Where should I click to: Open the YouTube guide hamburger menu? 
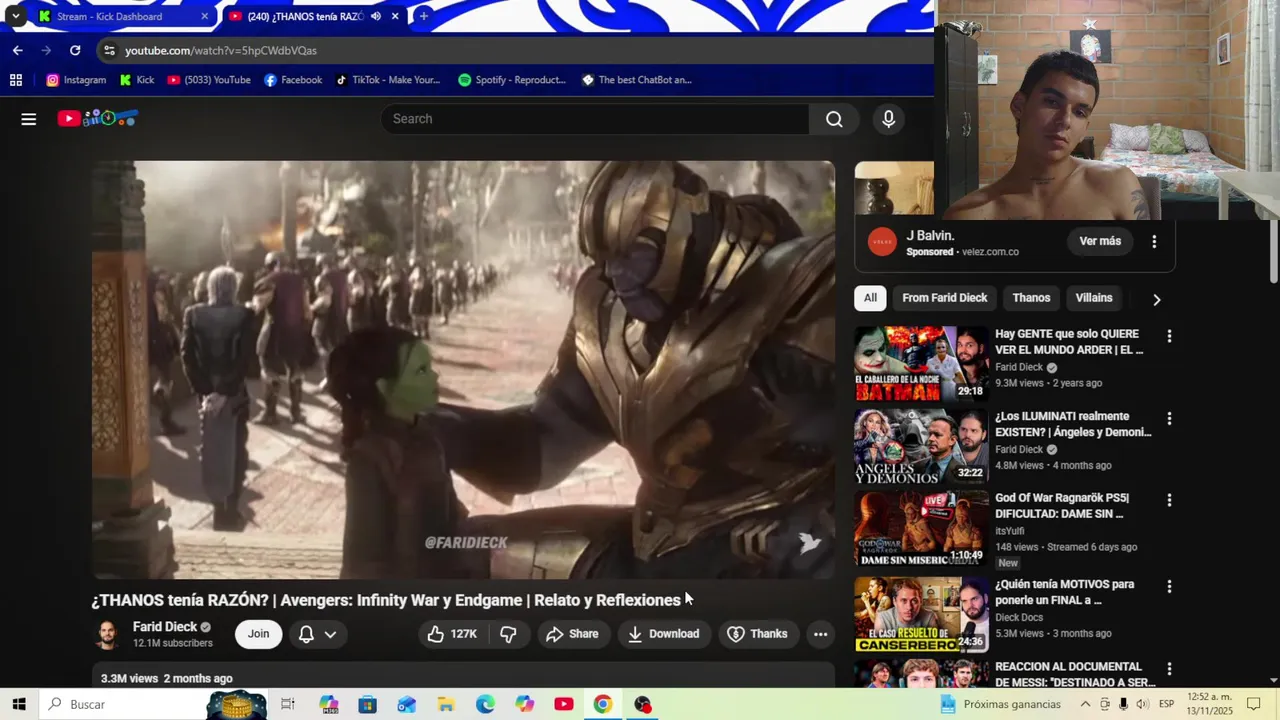pos(29,119)
